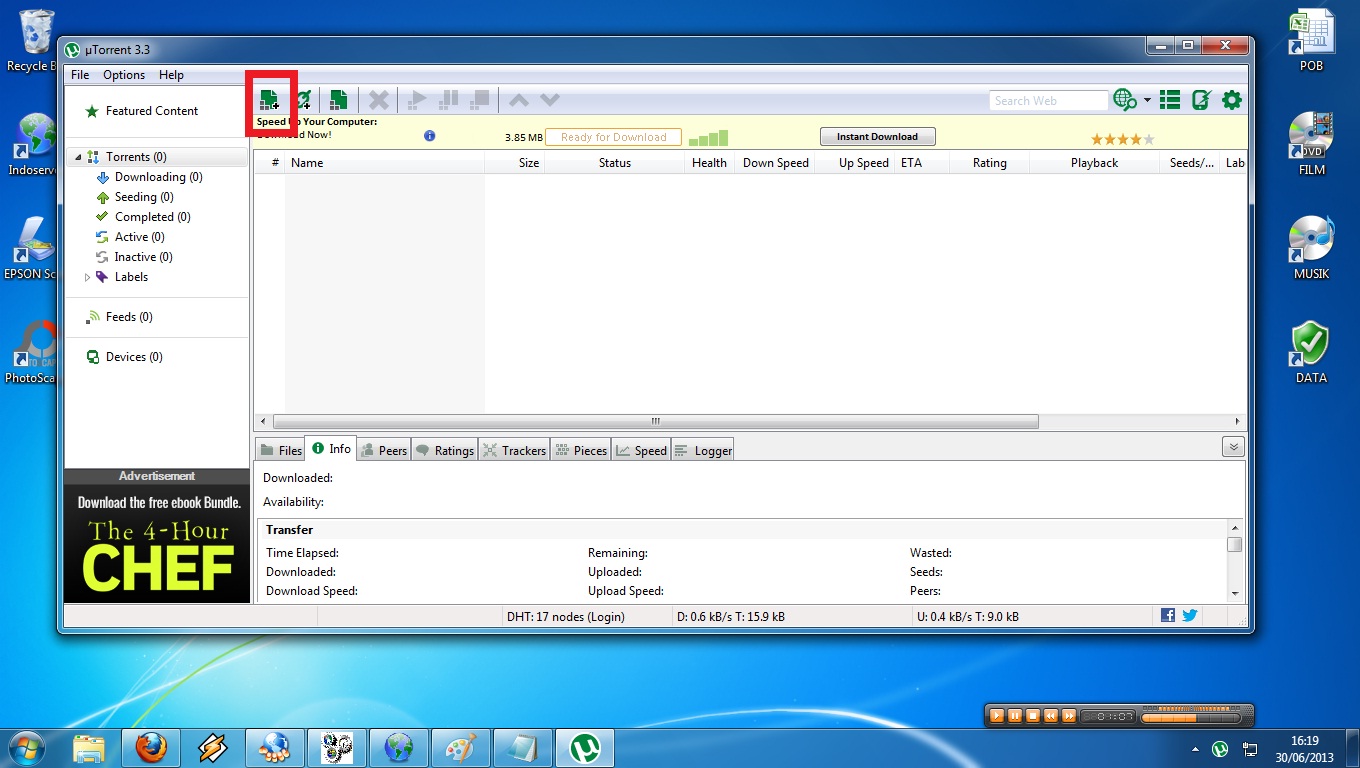Switch to the Pieces tab
Image resolution: width=1360 pixels, height=768 pixels.
580,450
